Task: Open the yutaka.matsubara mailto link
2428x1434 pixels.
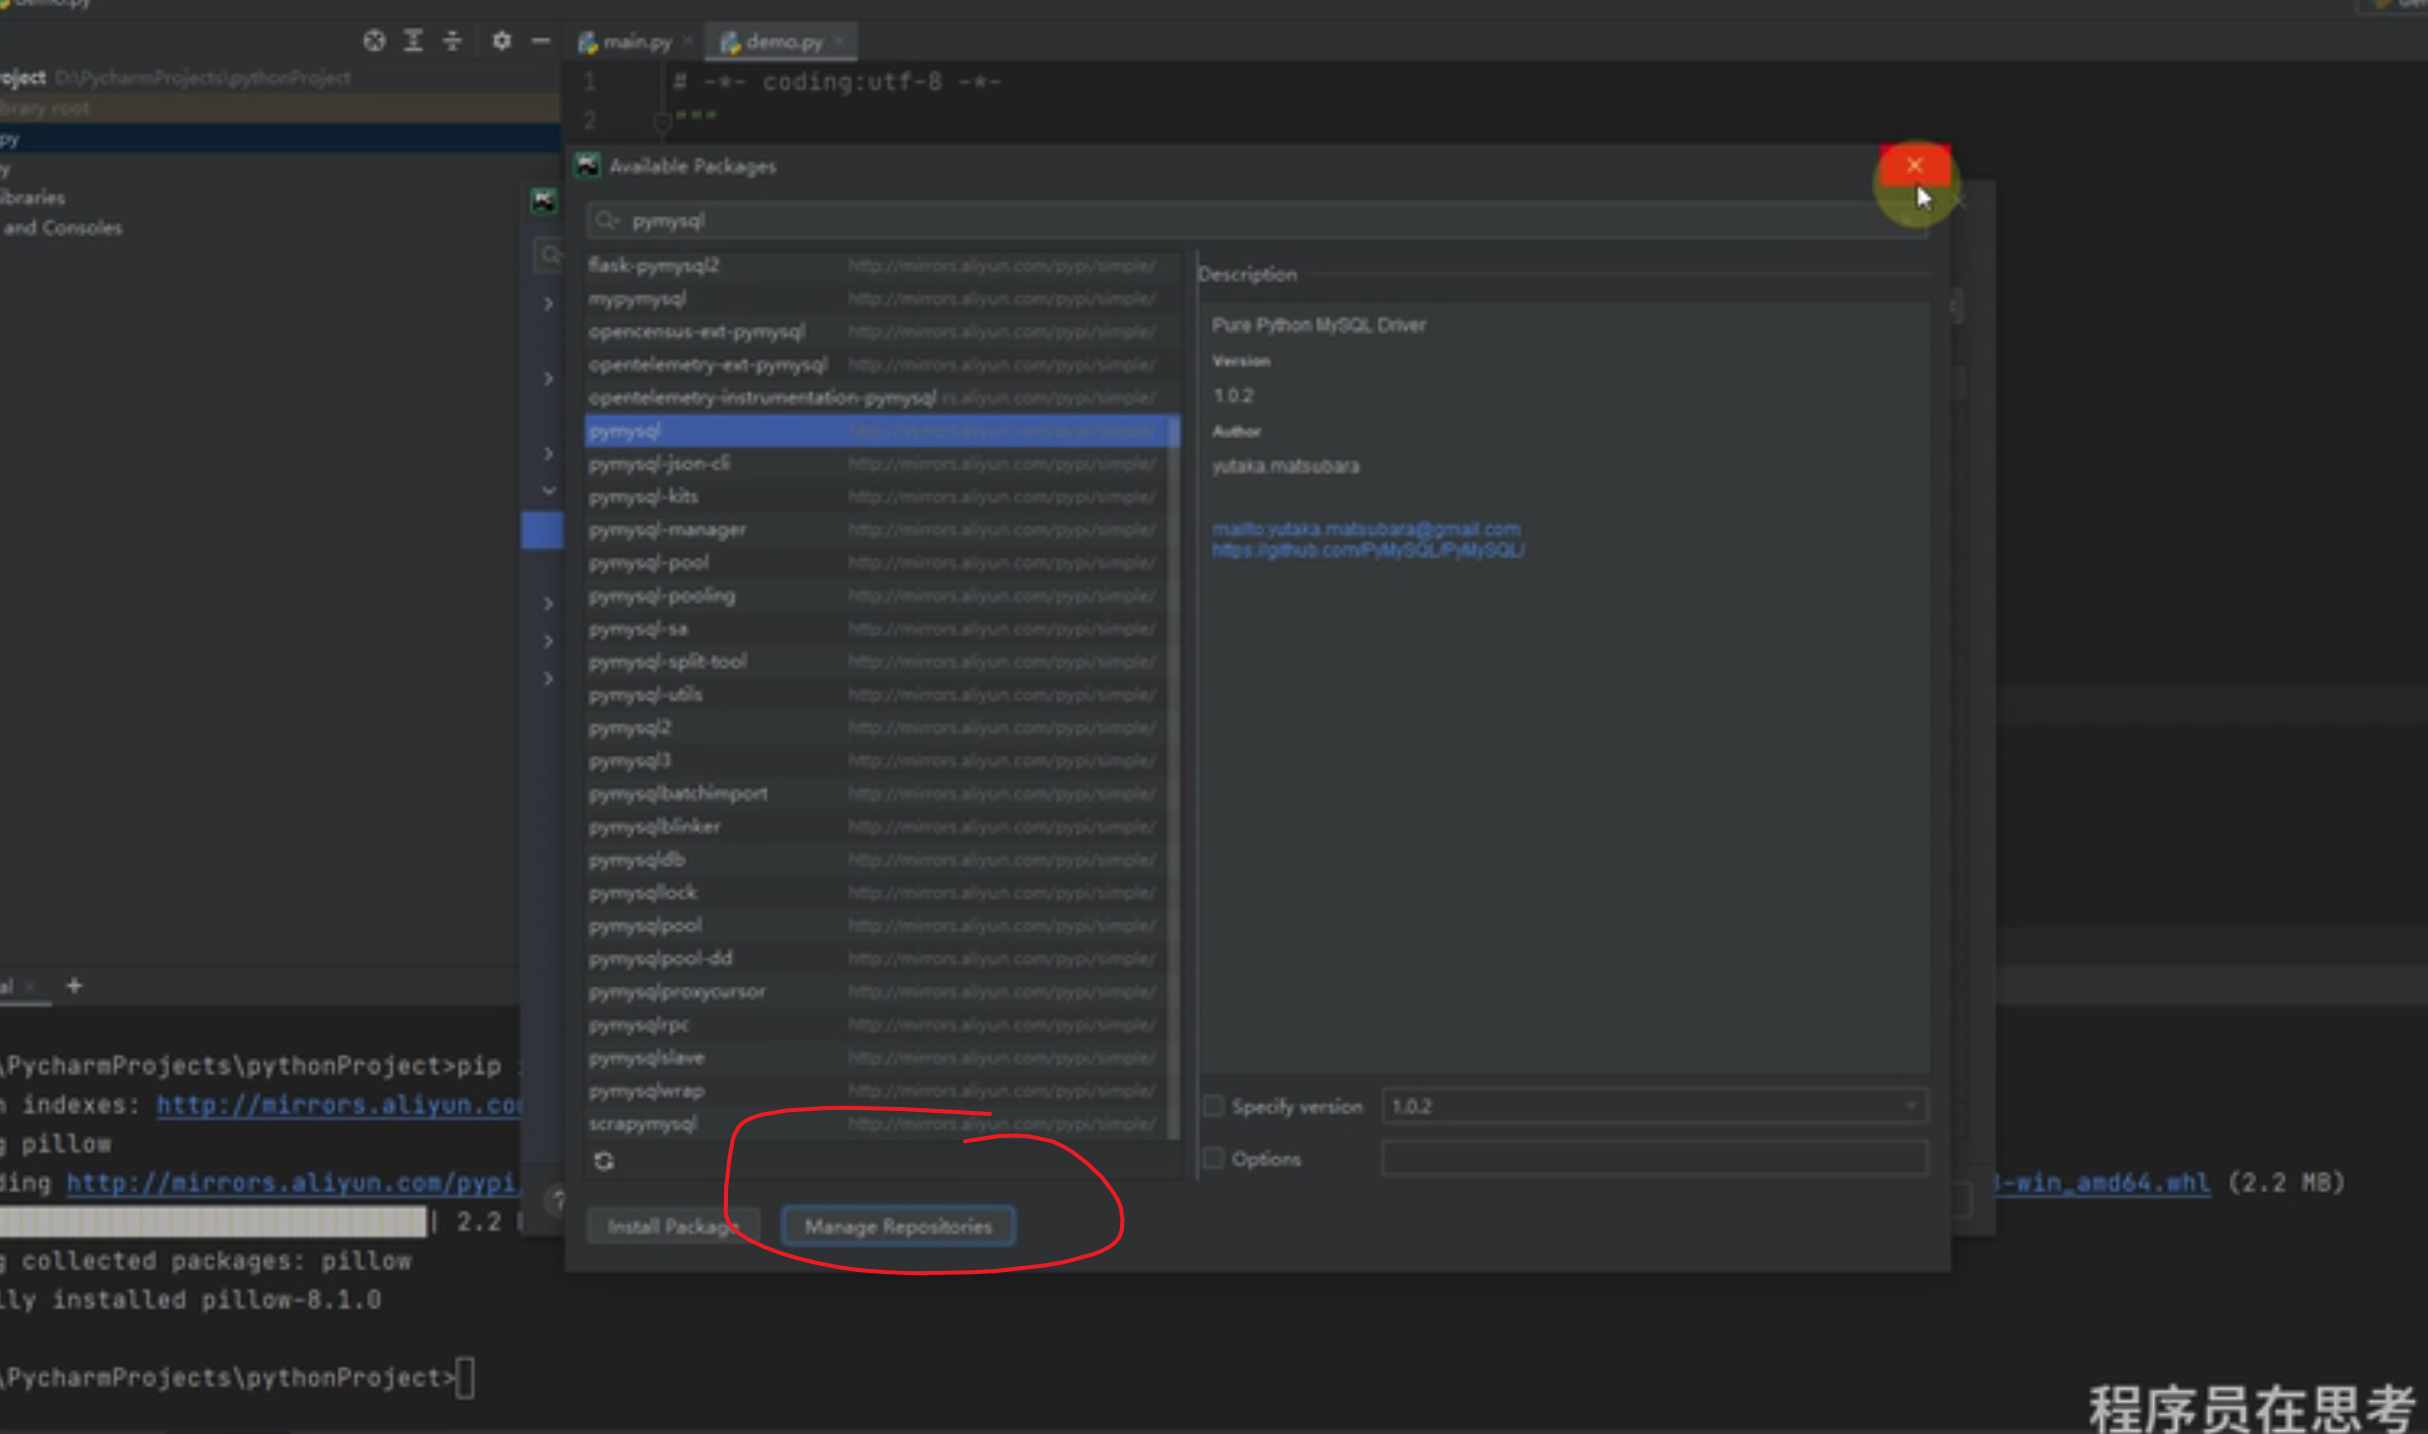Action: [1366, 528]
